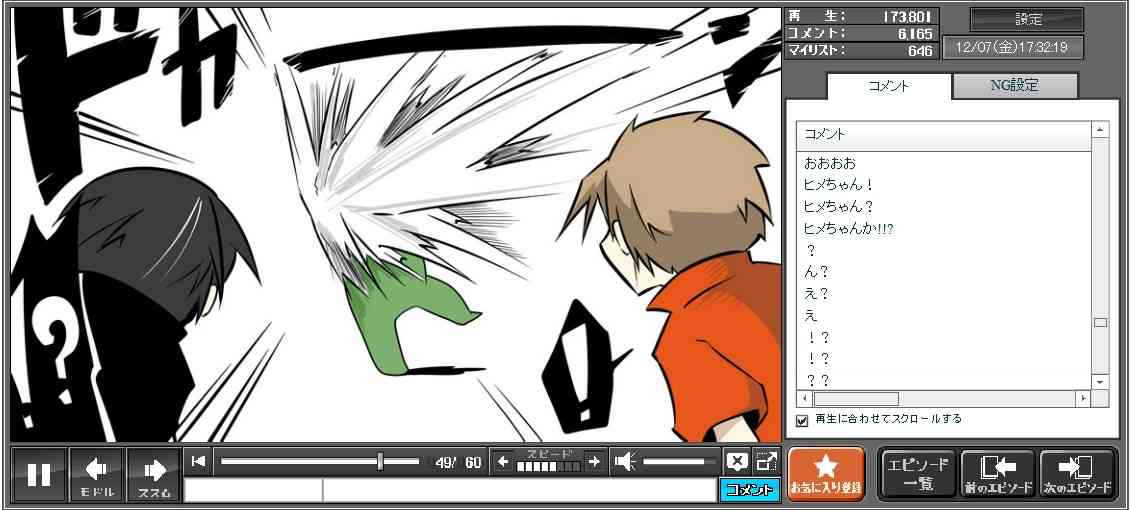Toggle comment overlay display icon
This screenshot has width=1131, height=510.
(x=737, y=461)
